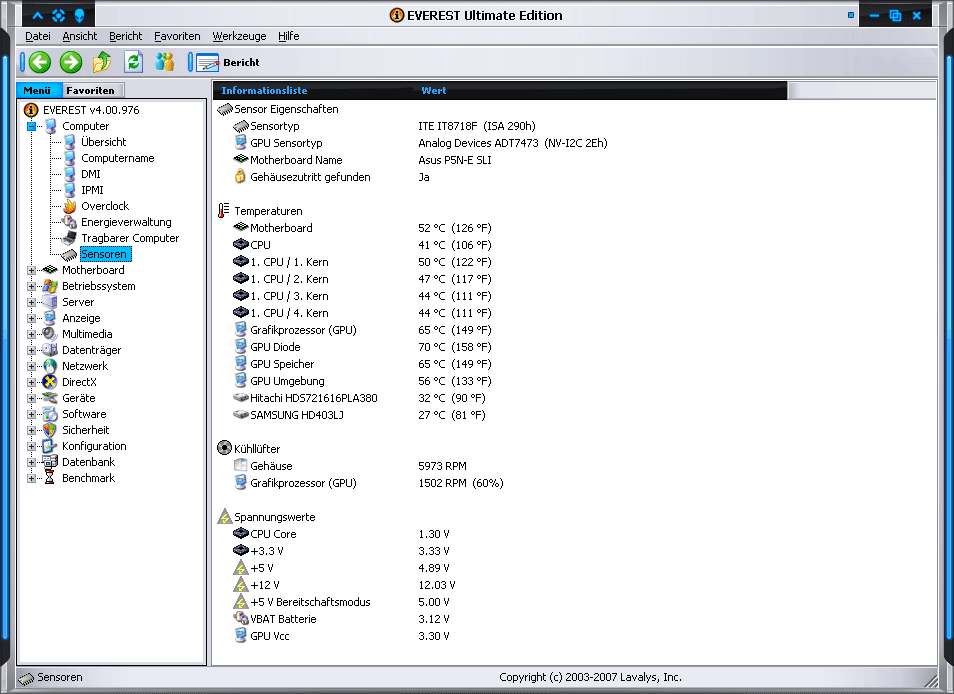Move up one level with Up arrow icon
This screenshot has height=694, width=954.
[x=102, y=62]
